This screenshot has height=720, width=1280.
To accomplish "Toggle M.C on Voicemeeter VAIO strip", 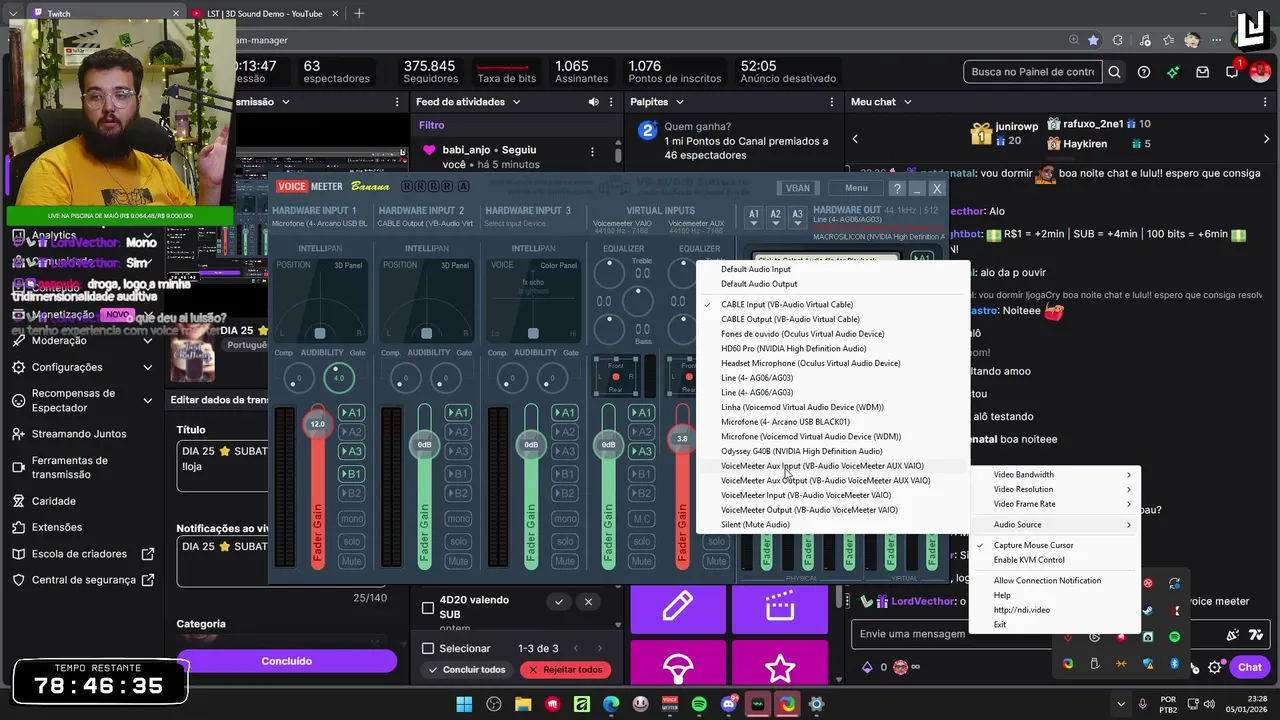I will (x=641, y=519).
